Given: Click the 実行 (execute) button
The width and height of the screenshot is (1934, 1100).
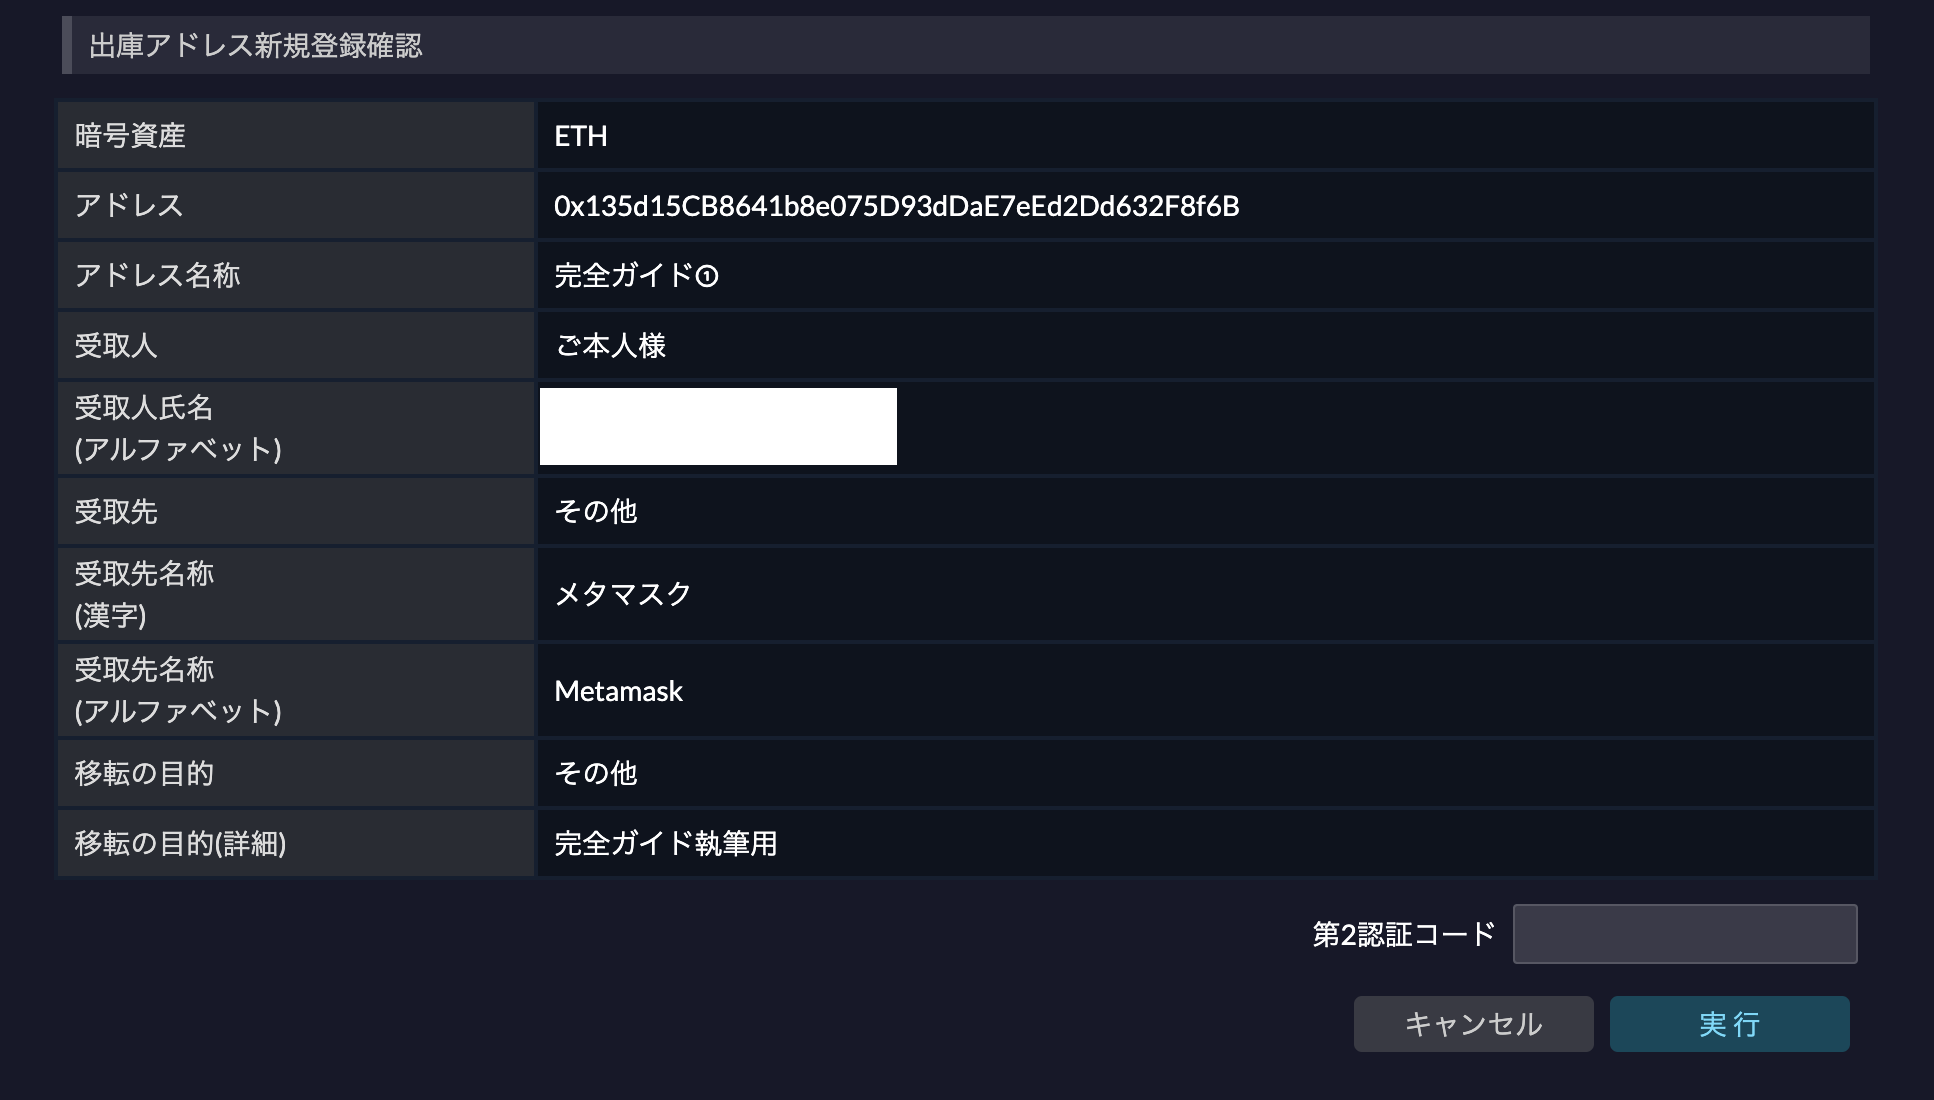Looking at the screenshot, I should [x=1729, y=1023].
